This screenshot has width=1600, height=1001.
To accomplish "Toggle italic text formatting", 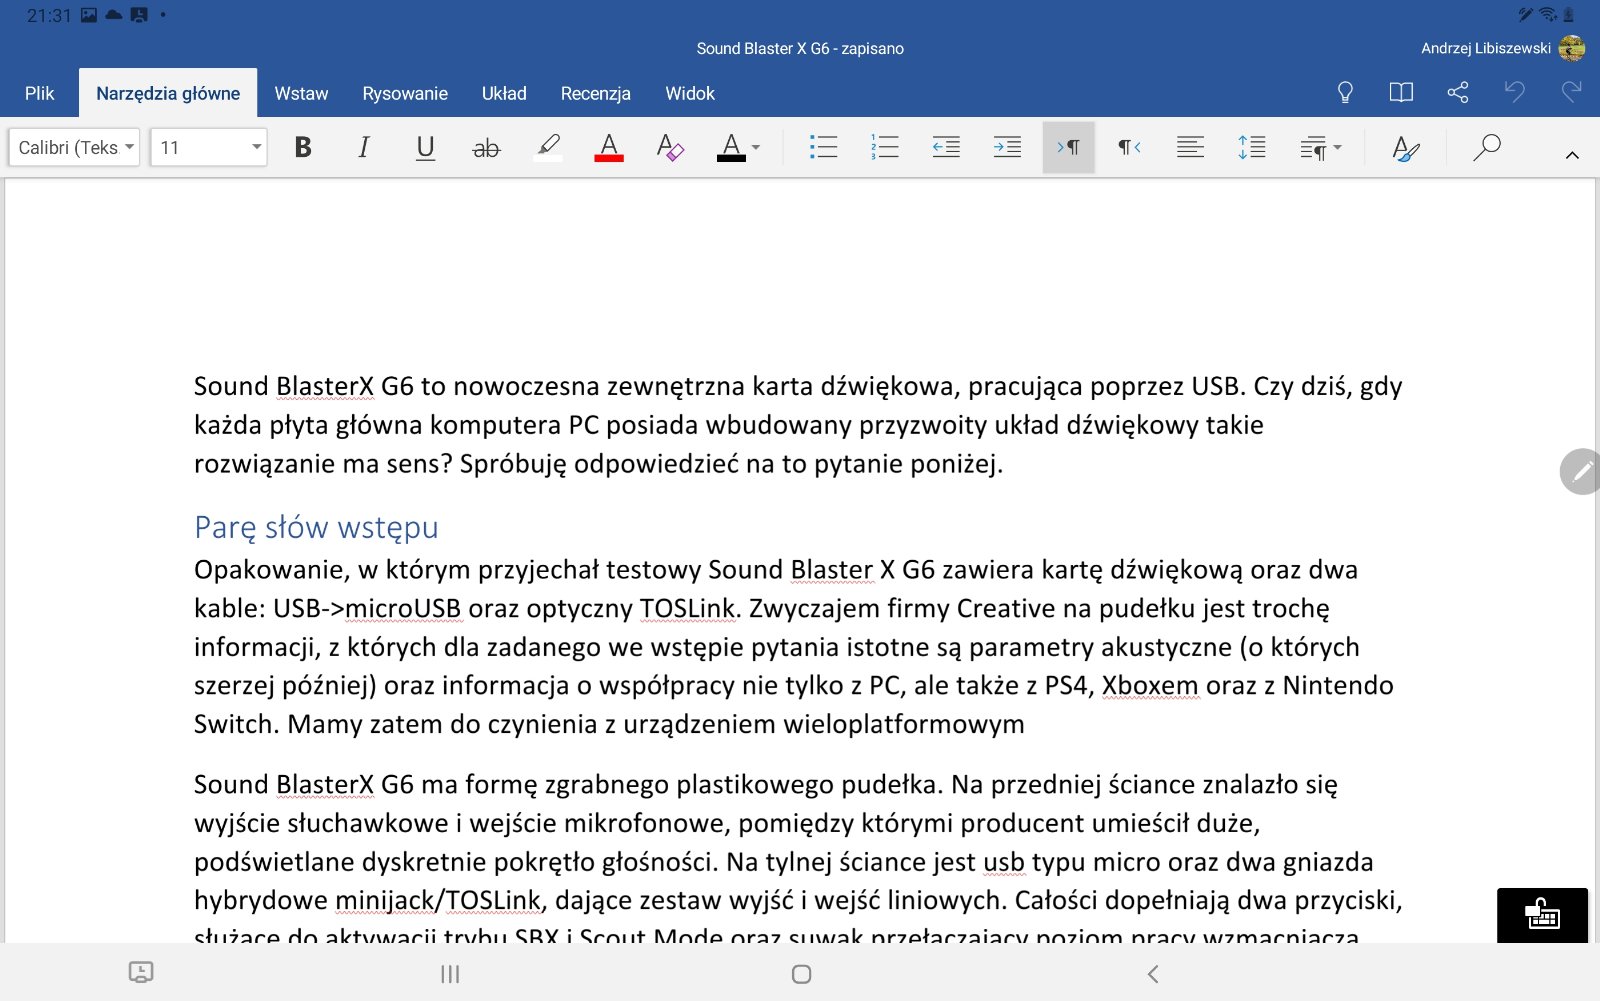I will pyautogui.click(x=364, y=148).
